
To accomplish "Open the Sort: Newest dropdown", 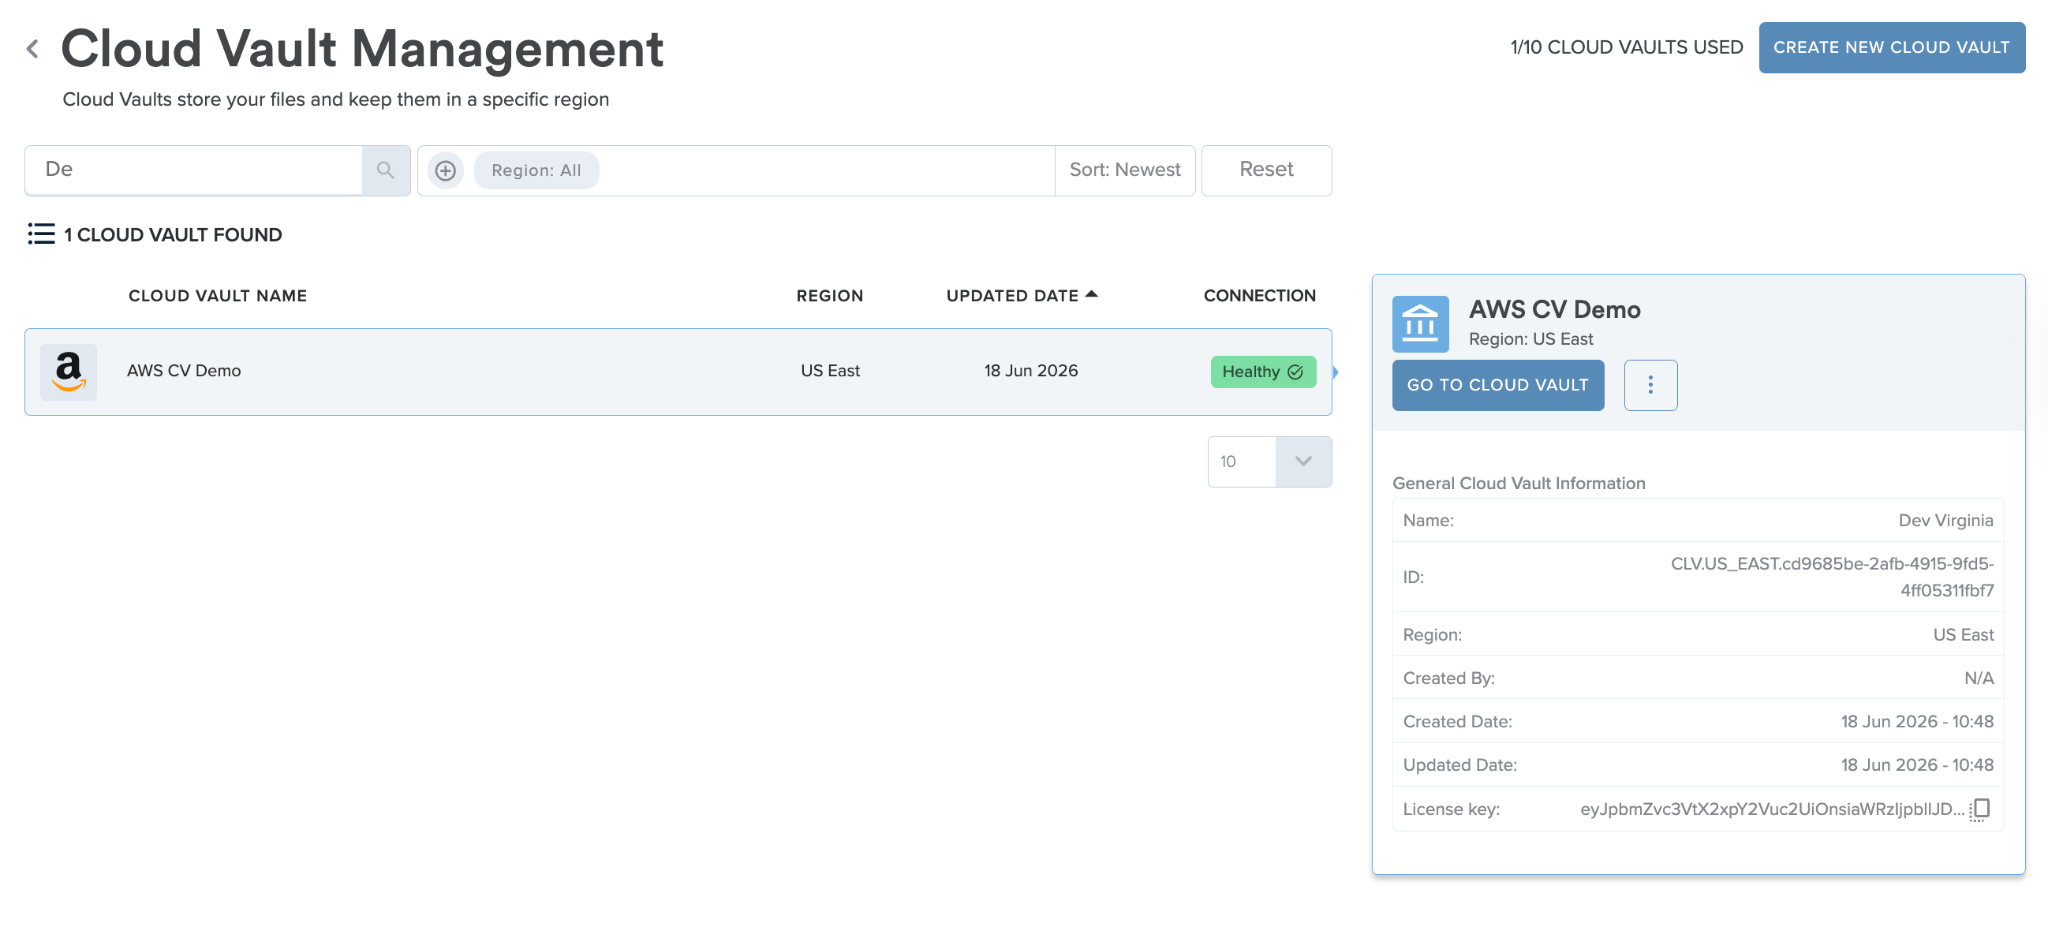I will coord(1125,170).
